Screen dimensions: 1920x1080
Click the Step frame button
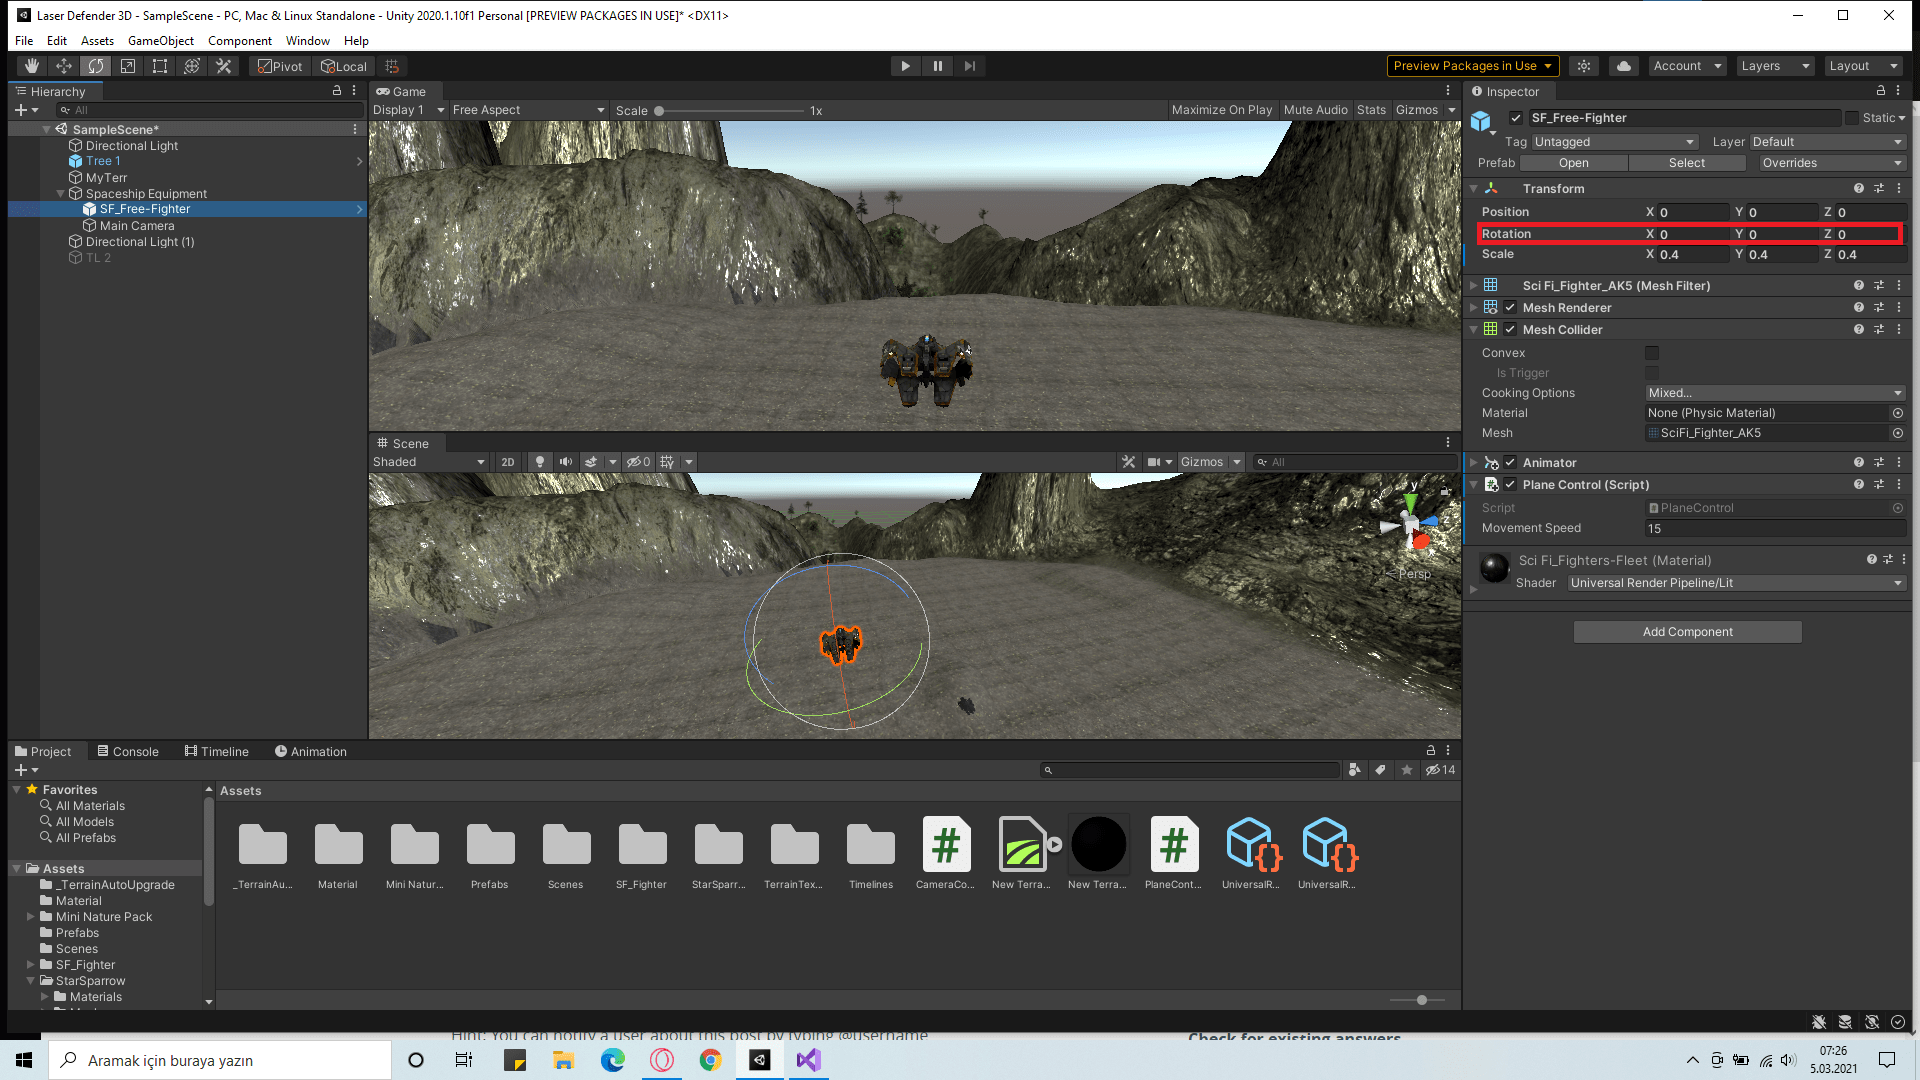pos(969,66)
